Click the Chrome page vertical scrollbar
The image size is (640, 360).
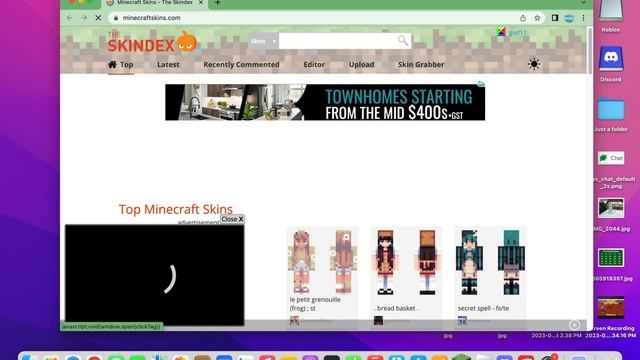point(590,51)
